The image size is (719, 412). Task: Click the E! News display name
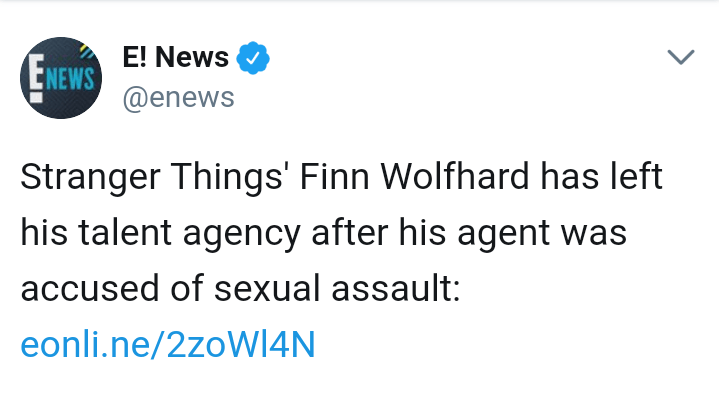click(175, 58)
